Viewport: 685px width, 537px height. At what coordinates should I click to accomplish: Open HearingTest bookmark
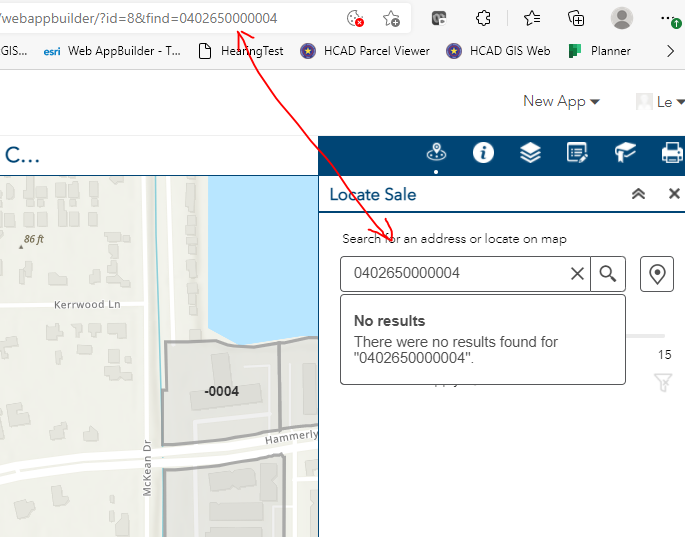tap(241, 51)
